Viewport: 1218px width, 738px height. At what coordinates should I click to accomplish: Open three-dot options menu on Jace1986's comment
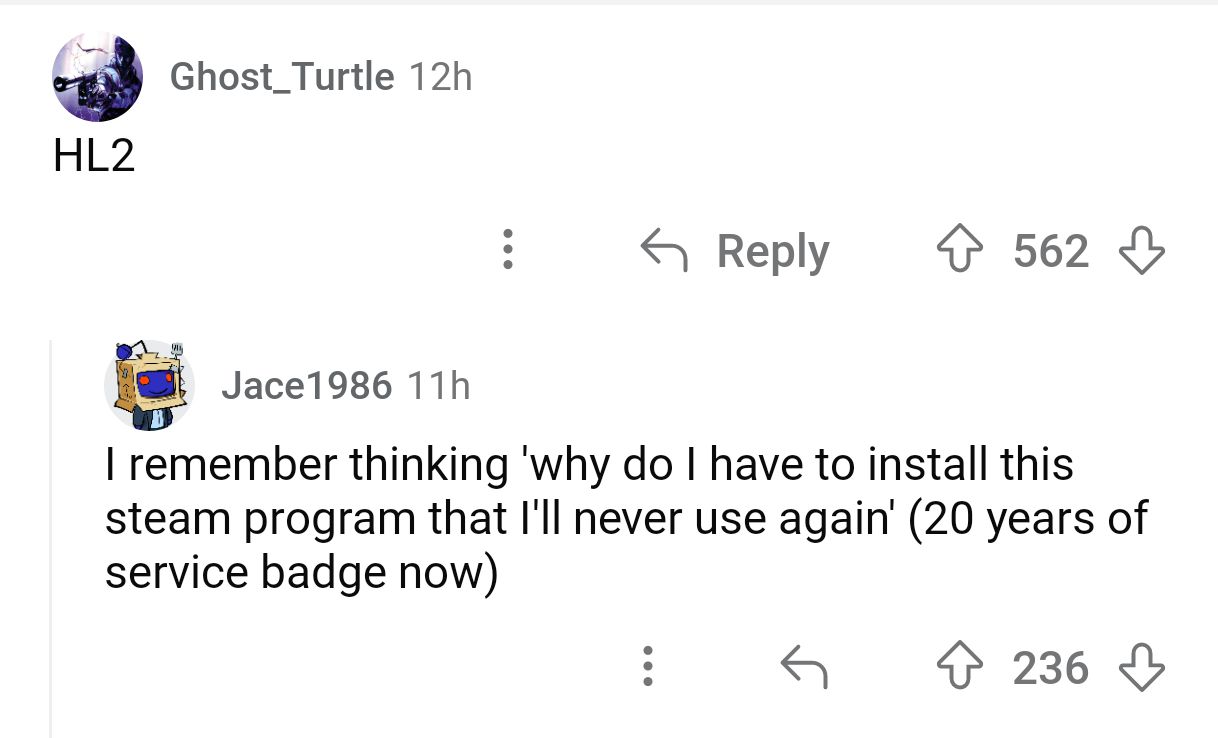pos(648,667)
